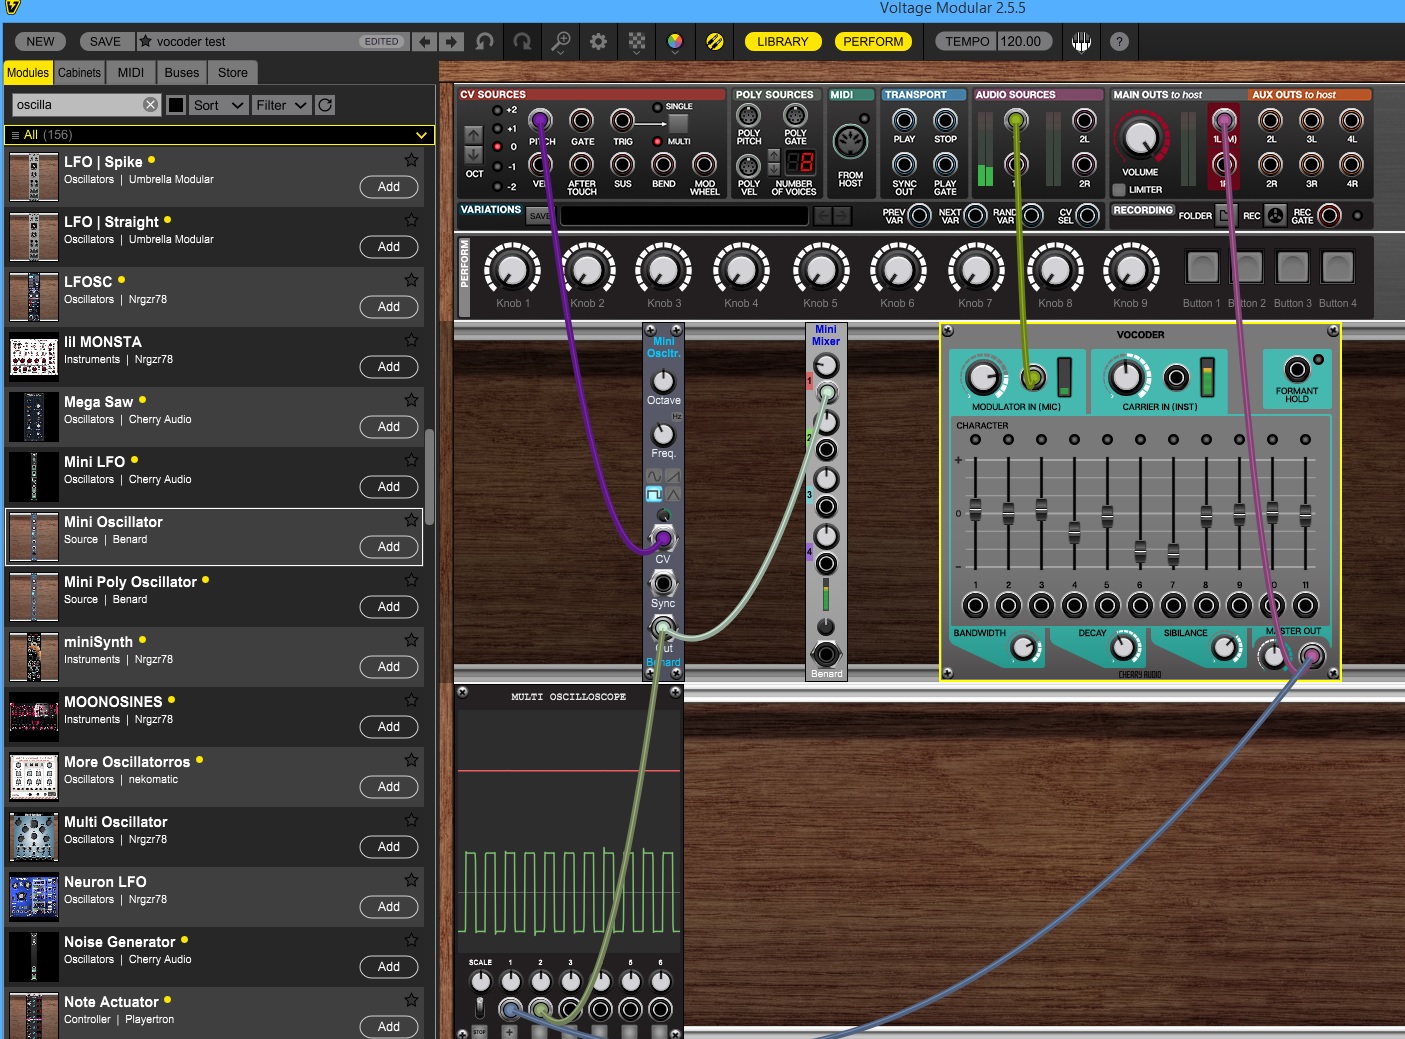Favorite the LFO | Spike module with its star
Screen dimensions: 1405x1039
click(x=411, y=160)
